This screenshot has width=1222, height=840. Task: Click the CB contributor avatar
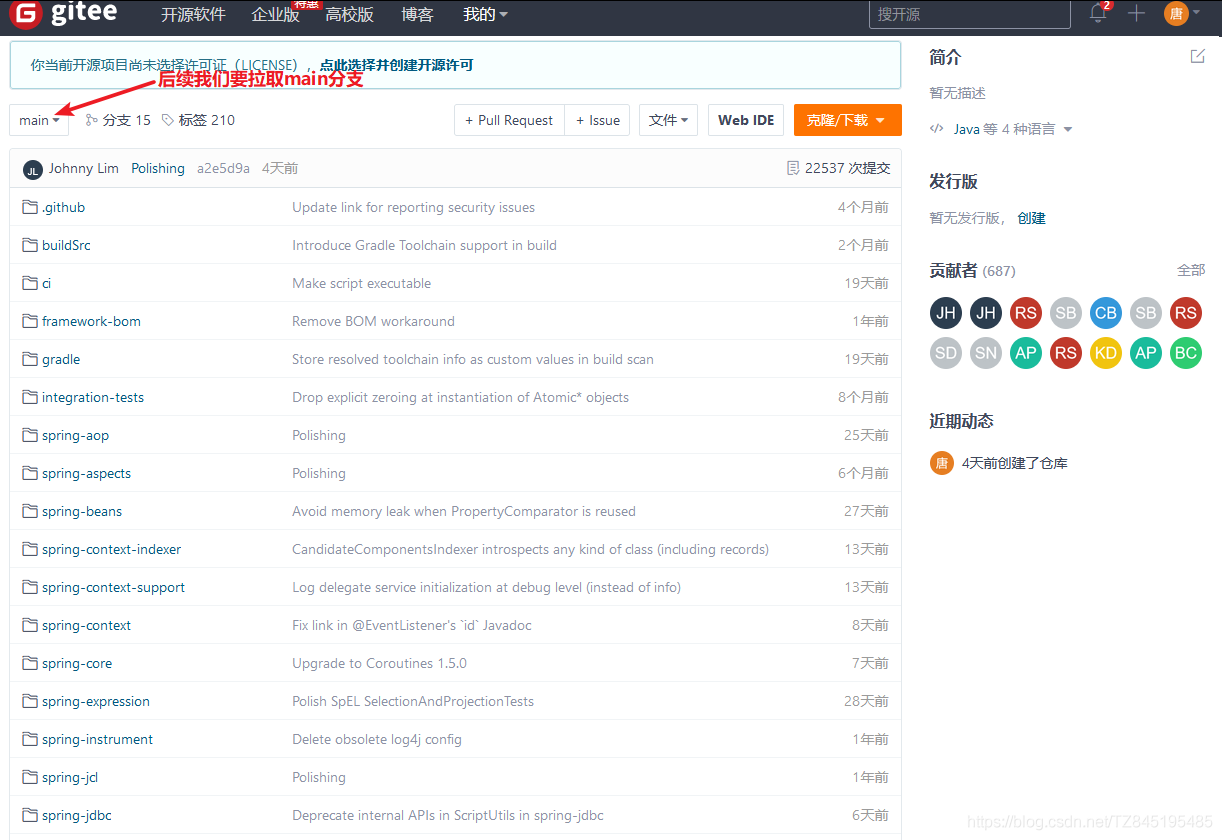tap(1106, 313)
